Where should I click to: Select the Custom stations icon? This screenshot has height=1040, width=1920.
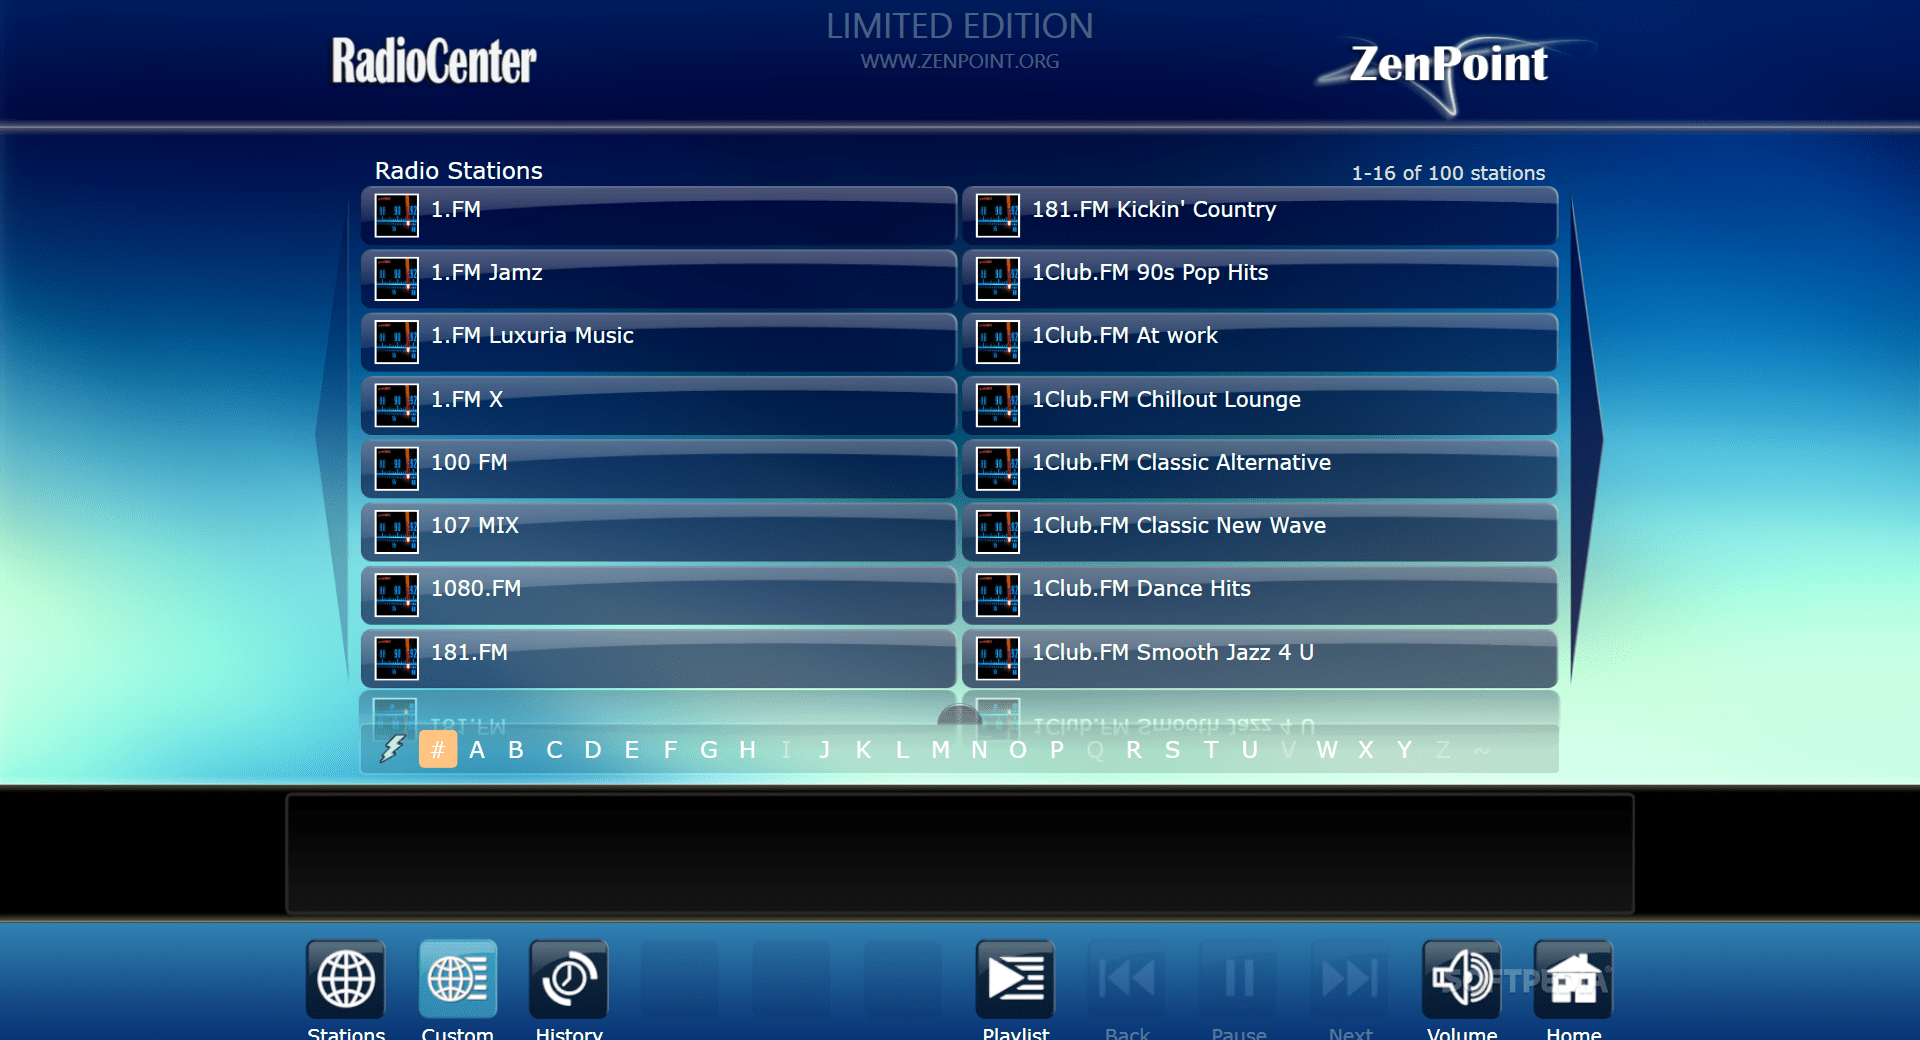tap(458, 979)
